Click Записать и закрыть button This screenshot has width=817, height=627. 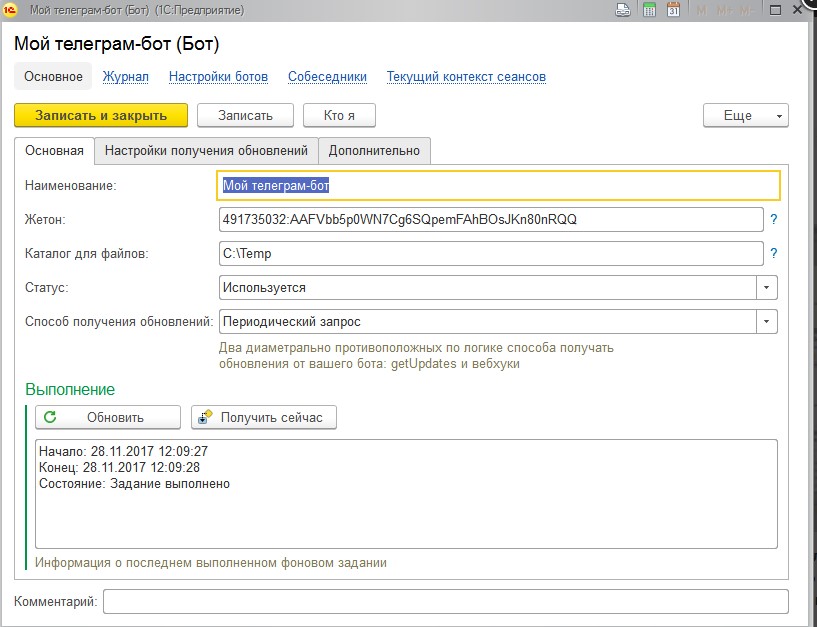[x=101, y=115]
